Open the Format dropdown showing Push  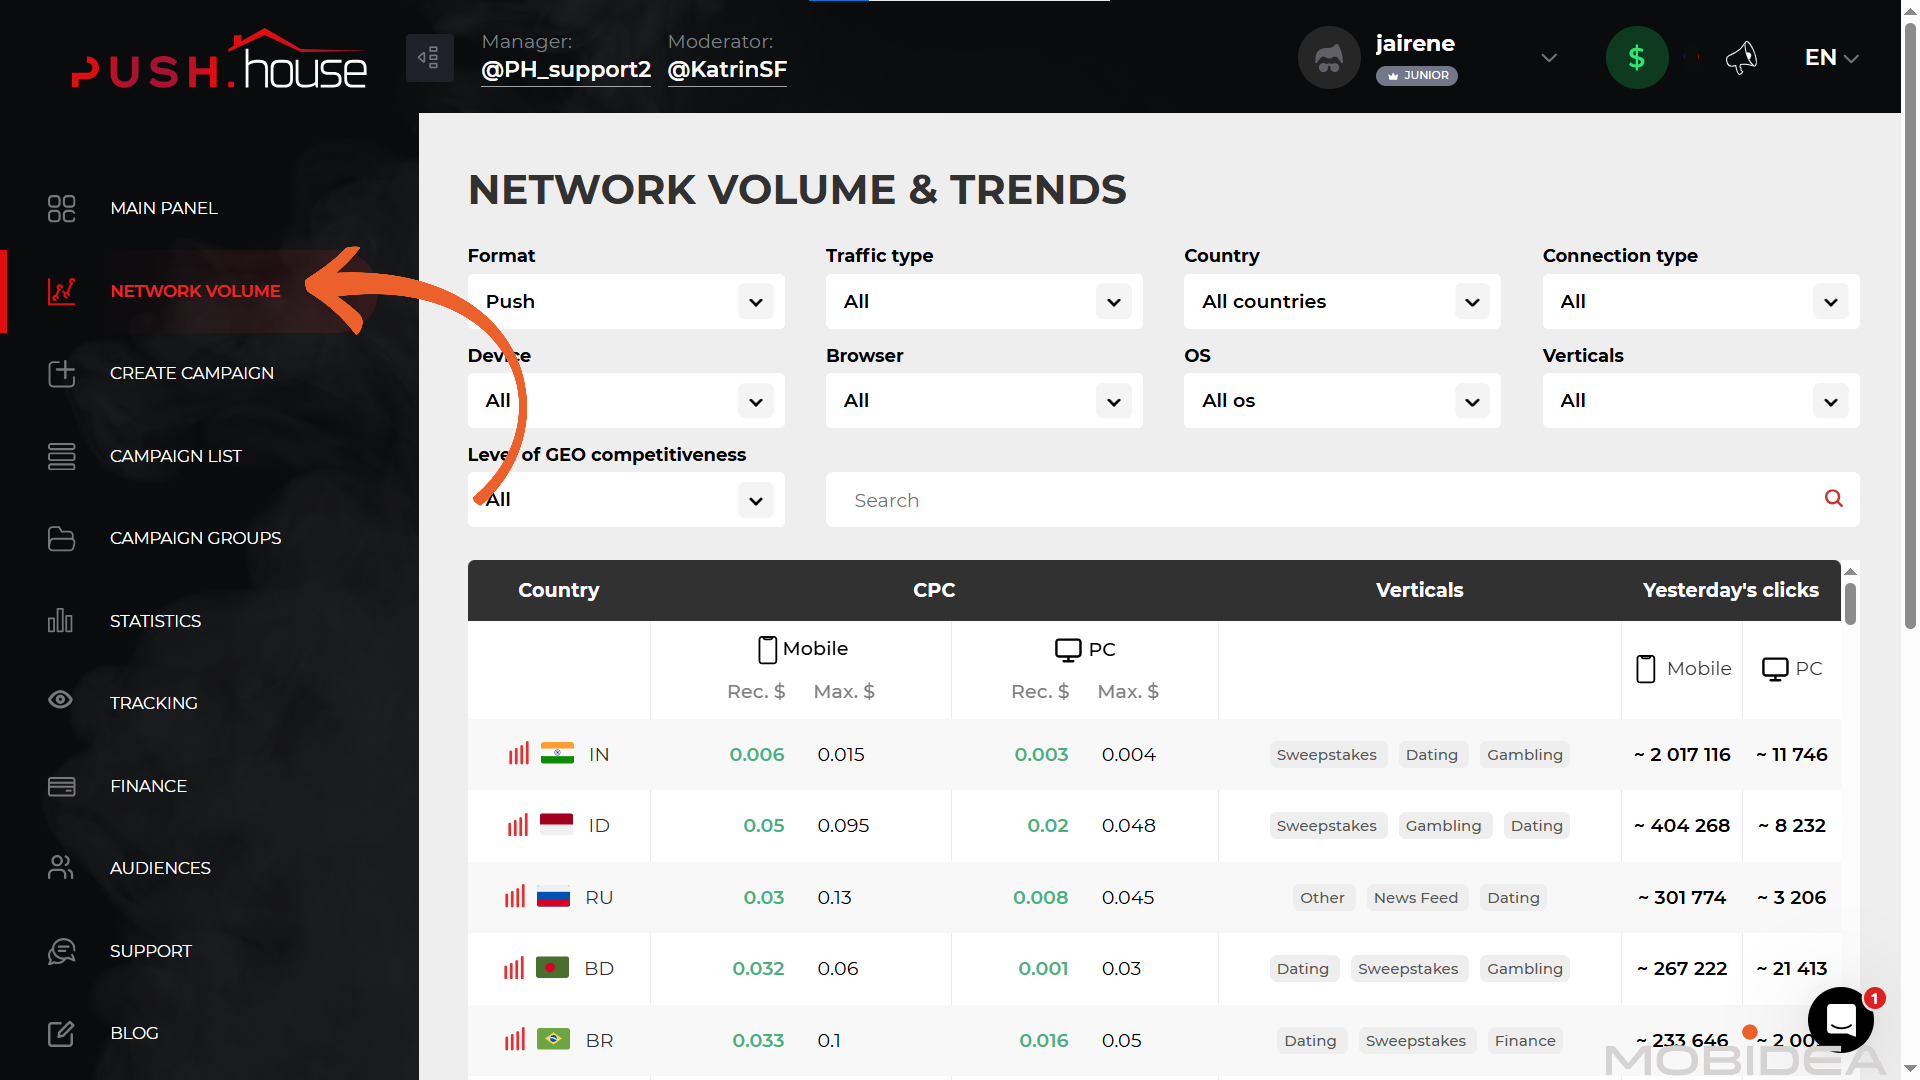click(x=625, y=301)
